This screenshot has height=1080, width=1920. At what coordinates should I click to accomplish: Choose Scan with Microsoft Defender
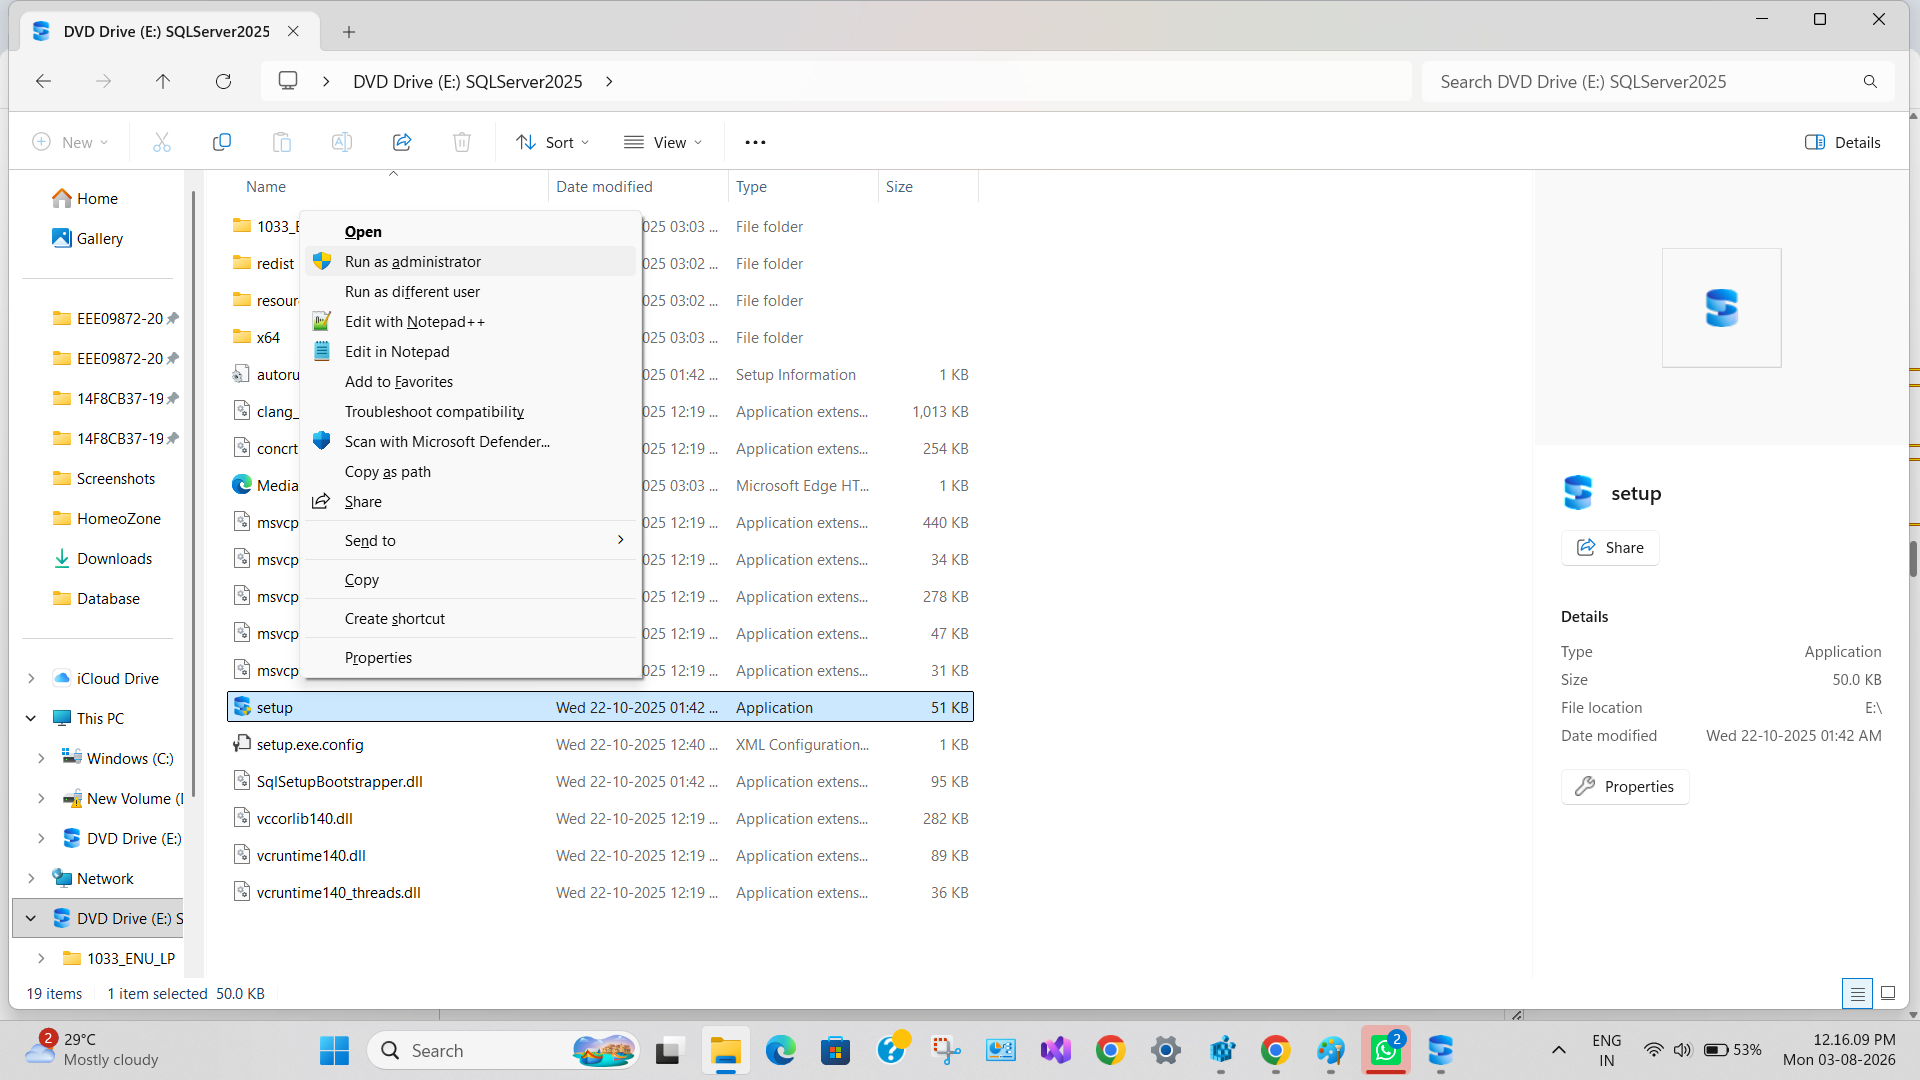tap(471, 441)
